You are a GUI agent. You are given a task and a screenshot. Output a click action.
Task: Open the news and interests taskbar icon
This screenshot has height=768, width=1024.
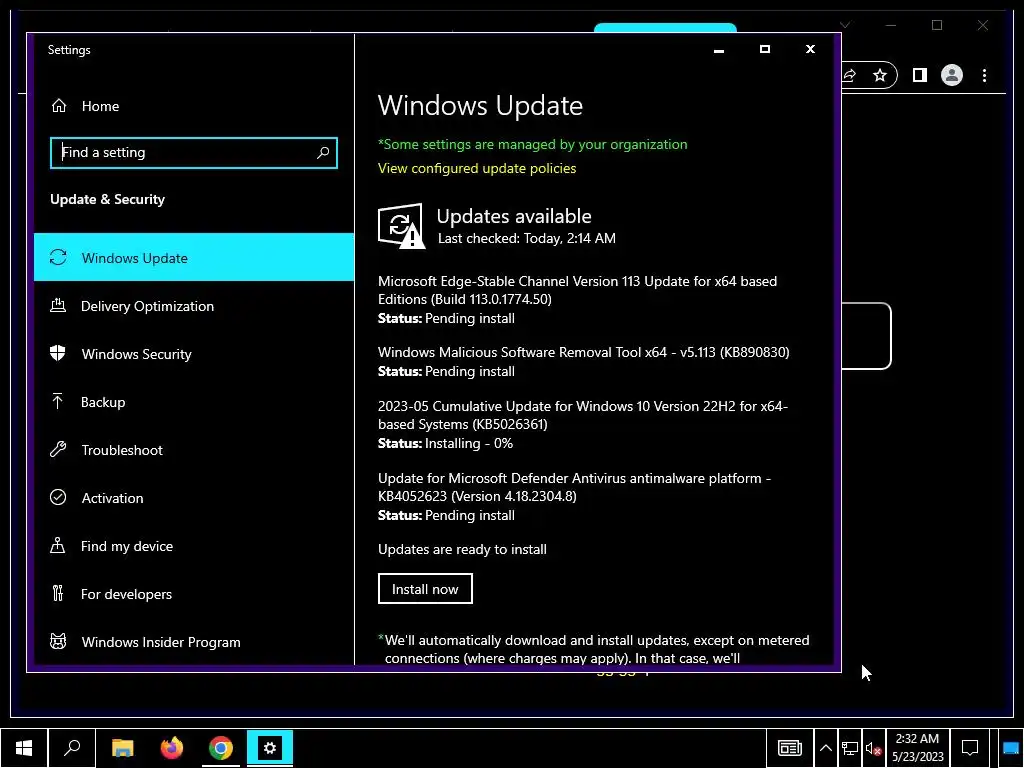click(x=790, y=748)
